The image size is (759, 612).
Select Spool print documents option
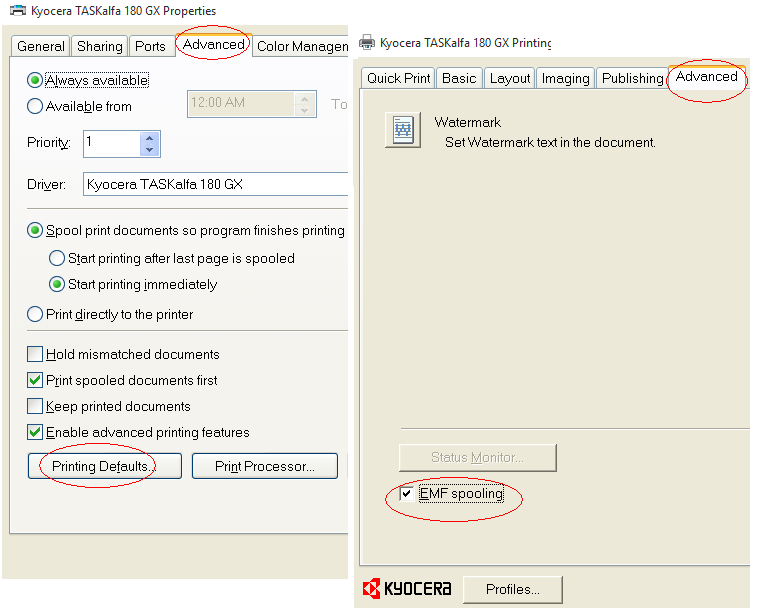coord(34,230)
